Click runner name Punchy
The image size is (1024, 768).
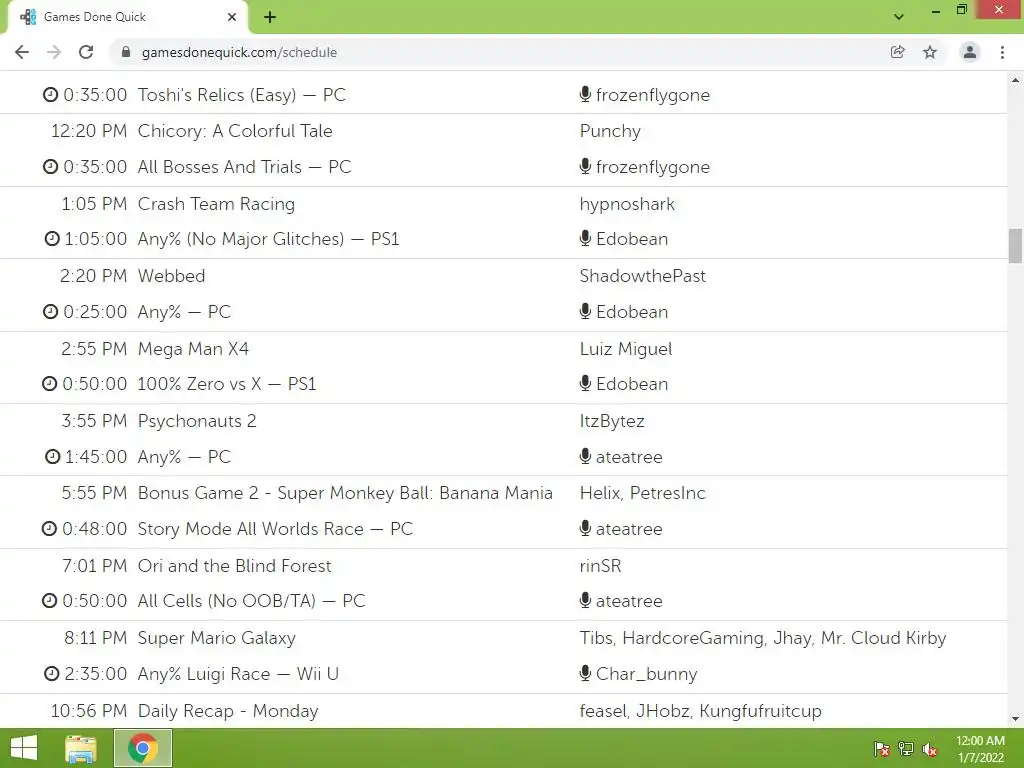pyautogui.click(x=610, y=131)
